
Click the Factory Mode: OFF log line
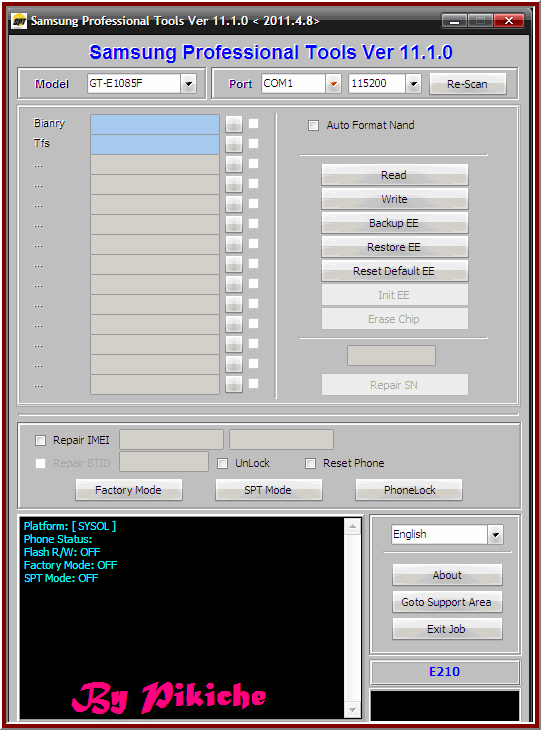click(70, 565)
